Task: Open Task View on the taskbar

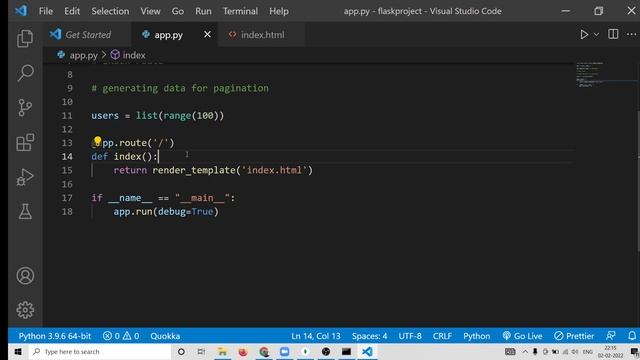Action: [x=202, y=351]
